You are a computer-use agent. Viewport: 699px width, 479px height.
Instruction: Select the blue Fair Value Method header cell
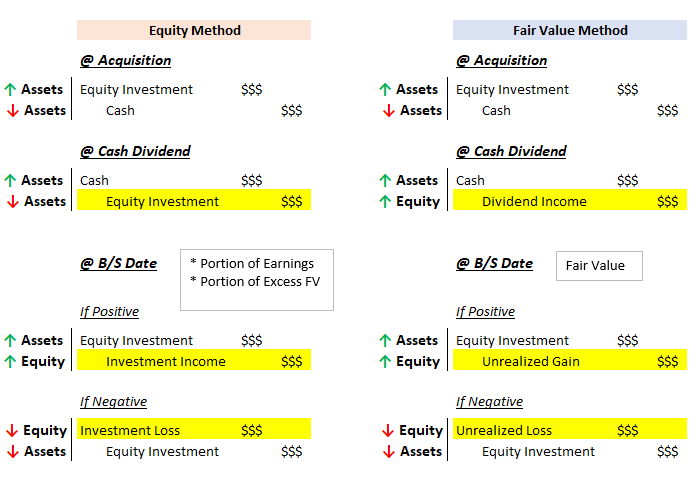[570, 30]
